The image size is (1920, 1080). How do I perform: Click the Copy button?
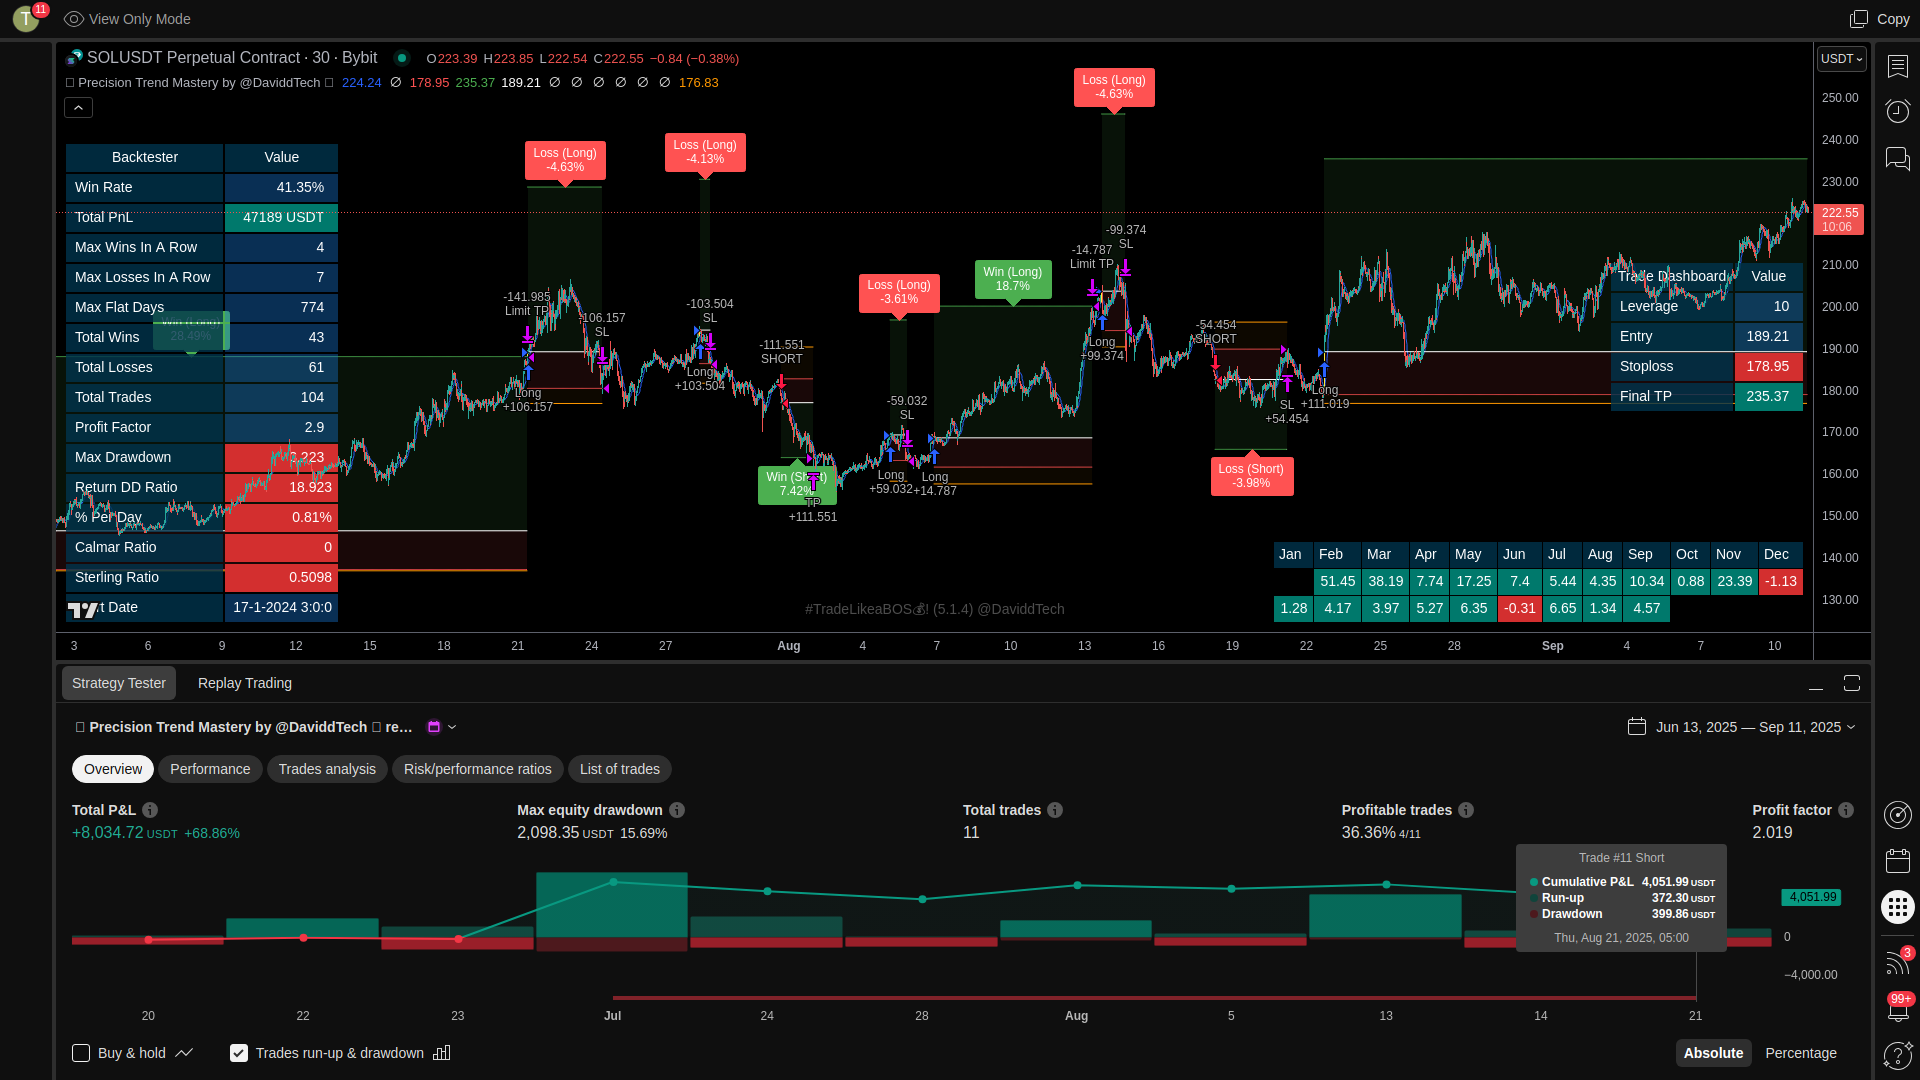[x=1880, y=19]
